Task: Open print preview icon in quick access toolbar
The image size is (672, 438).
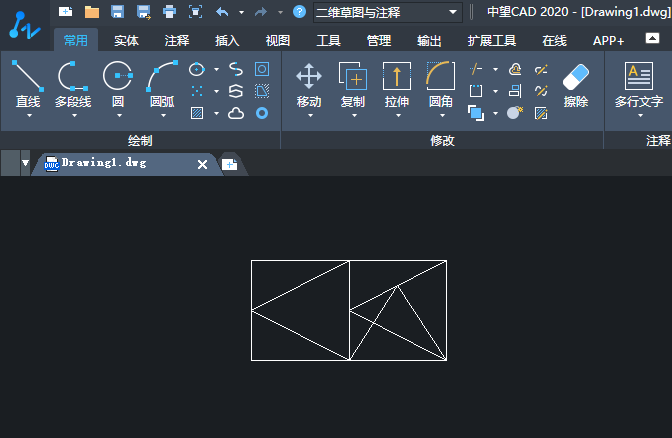Action: pos(195,12)
